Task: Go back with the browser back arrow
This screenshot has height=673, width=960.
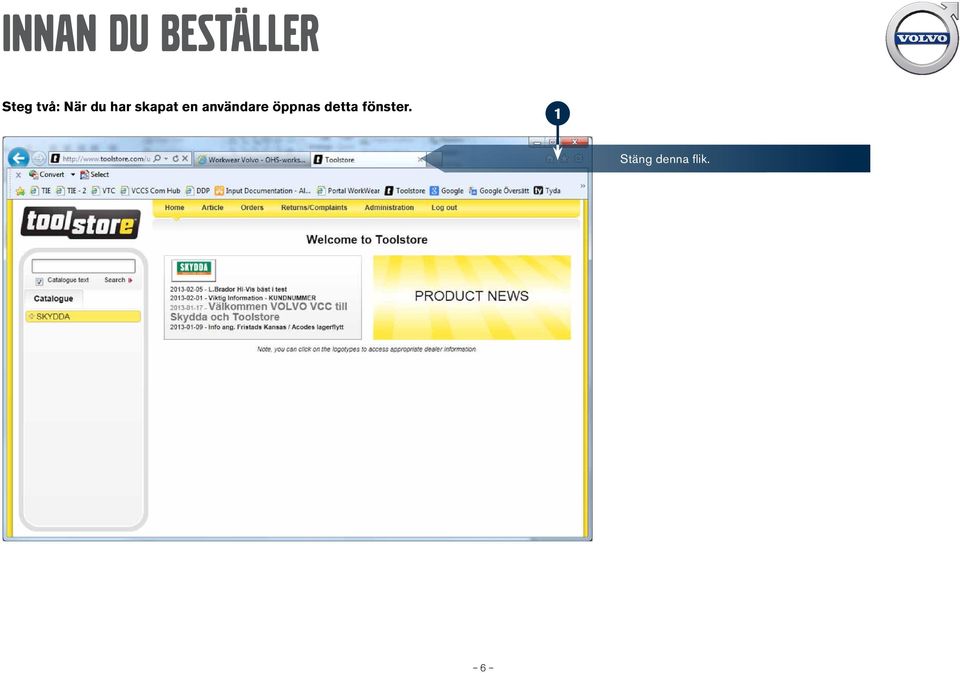Action: (19, 159)
